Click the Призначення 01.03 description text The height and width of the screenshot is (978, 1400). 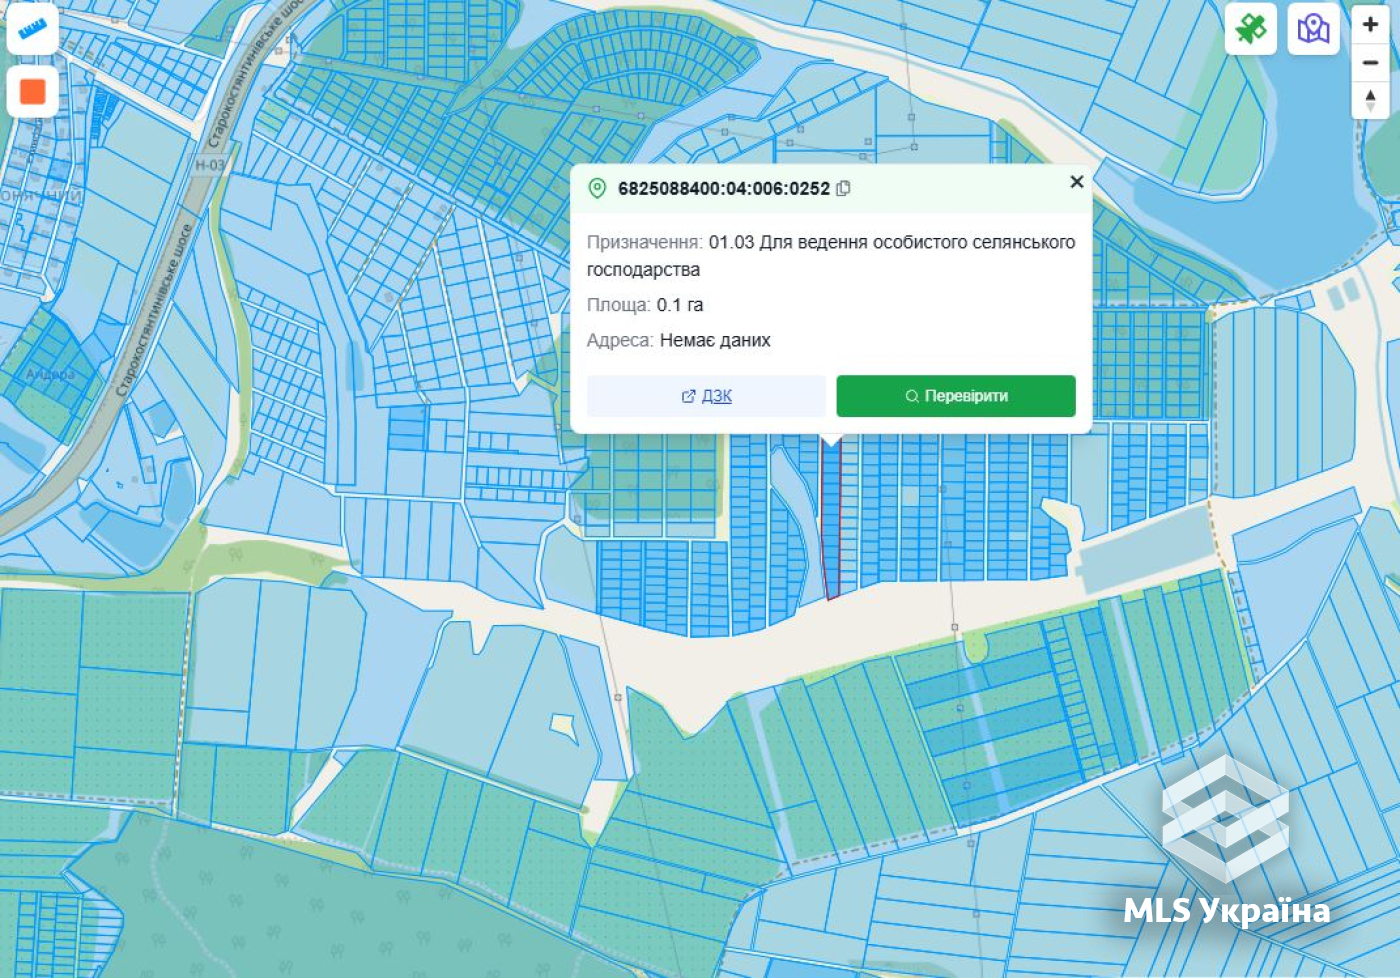(x=831, y=255)
